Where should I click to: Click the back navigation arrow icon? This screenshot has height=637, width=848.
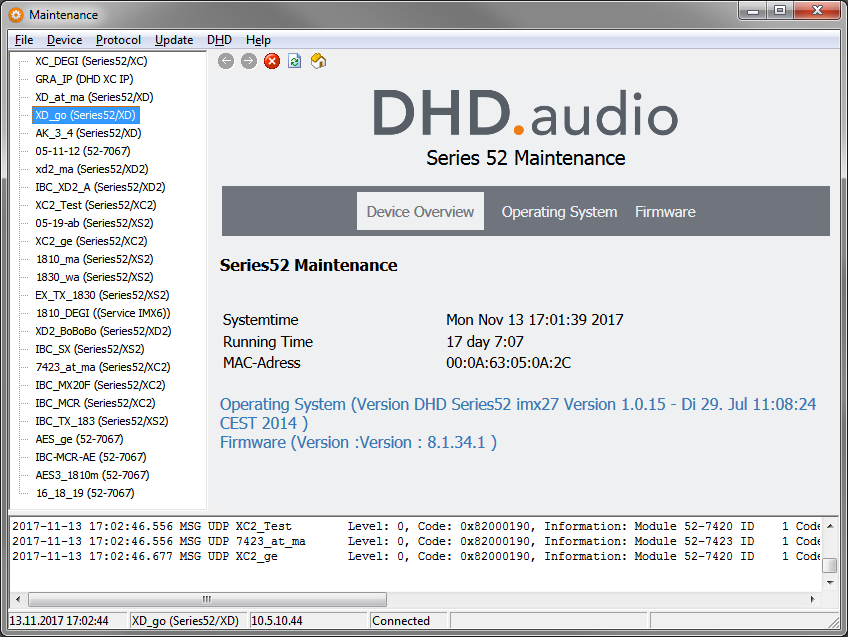pos(226,61)
